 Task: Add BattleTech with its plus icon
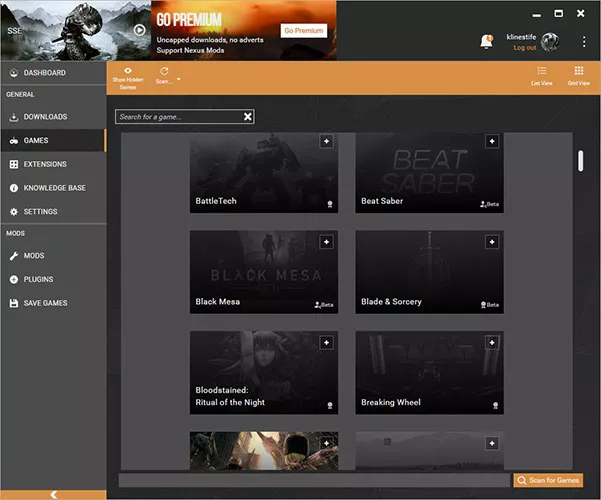click(327, 141)
